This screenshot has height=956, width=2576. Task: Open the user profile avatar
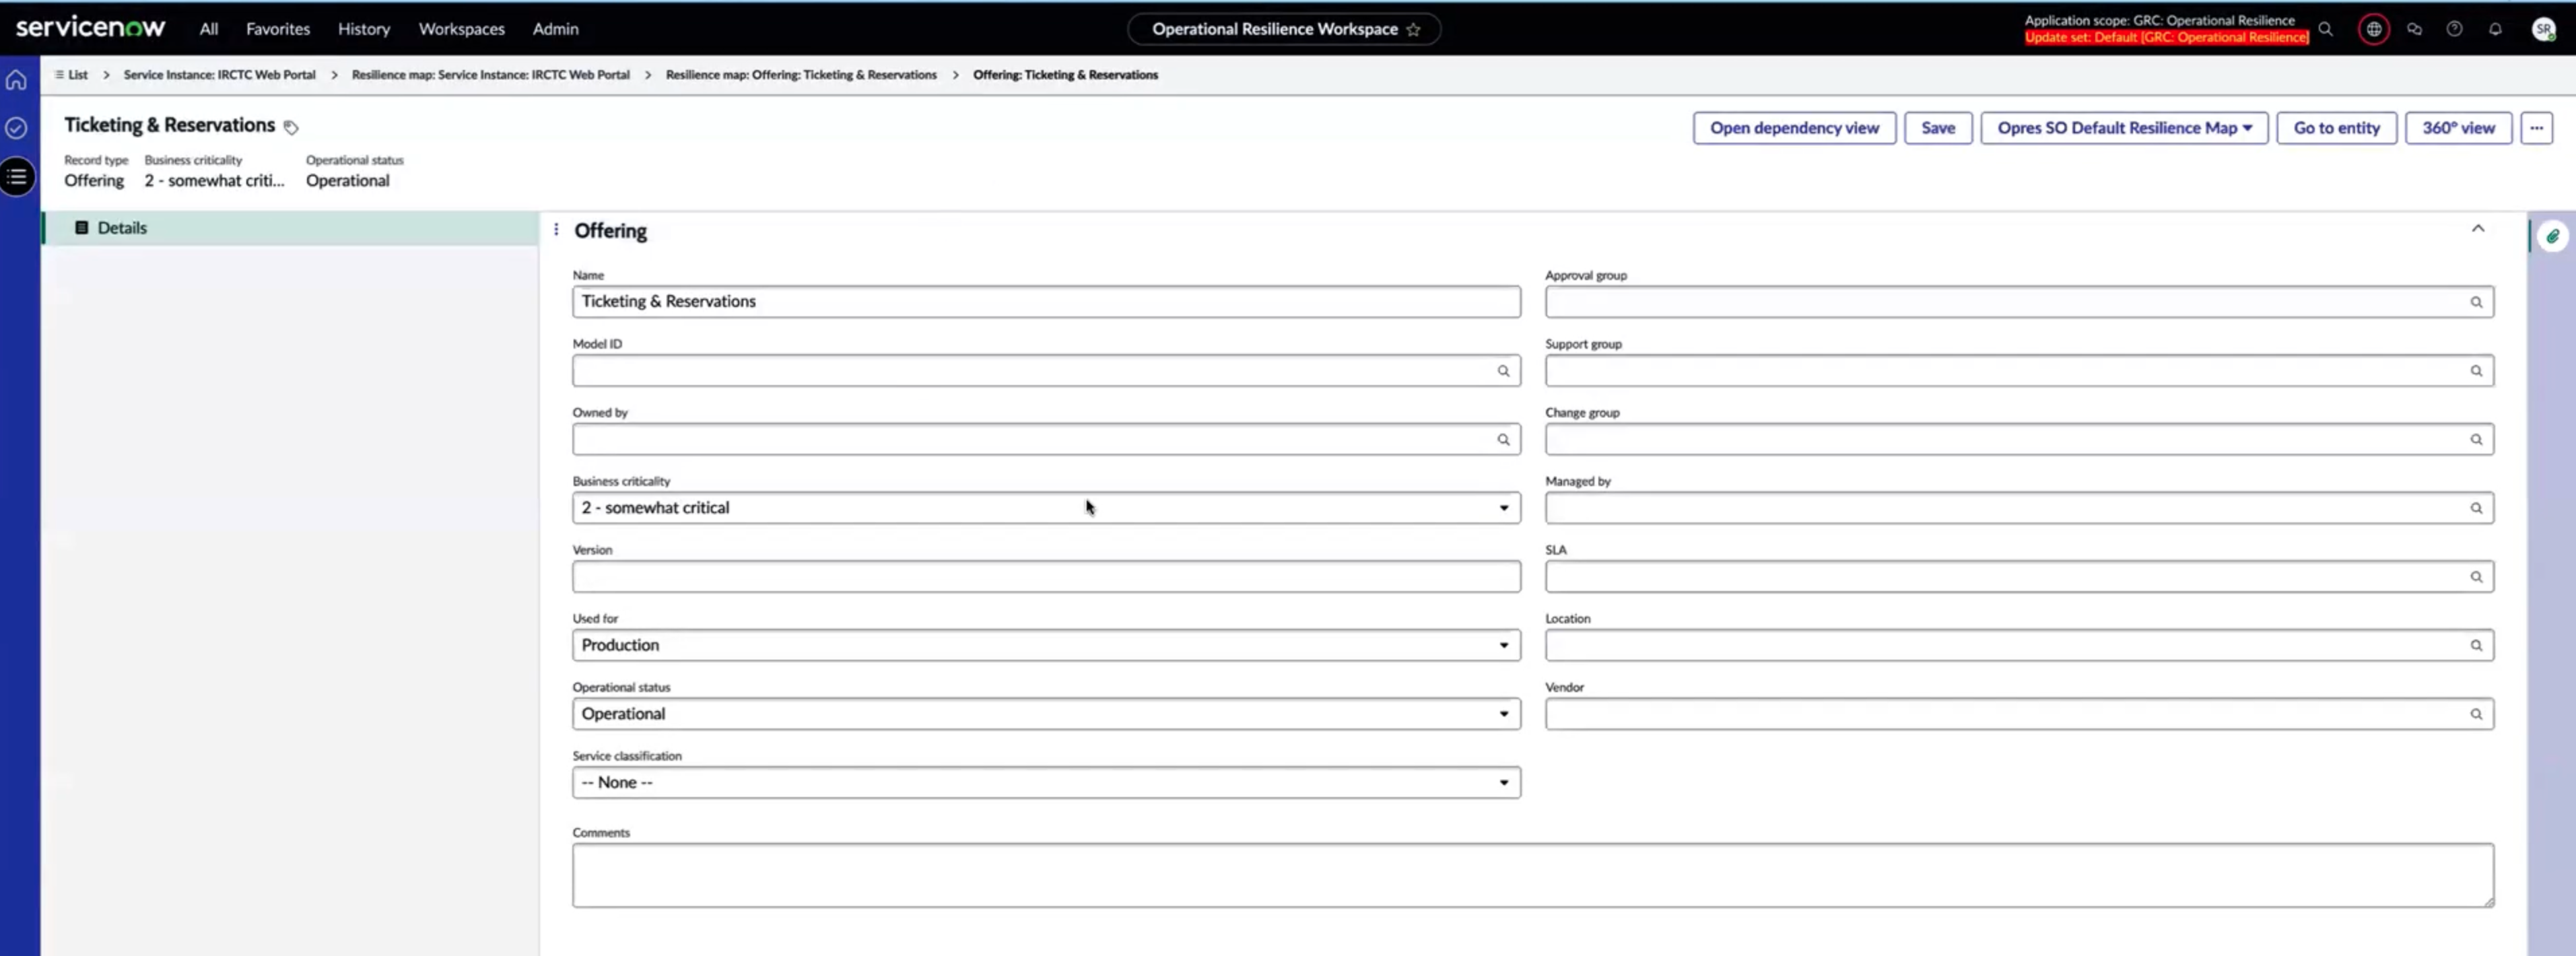pyautogui.click(x=2544, y=29)
